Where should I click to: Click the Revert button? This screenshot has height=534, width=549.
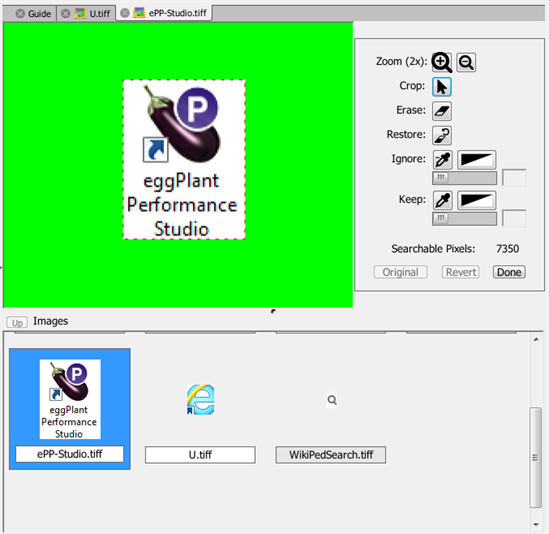[x=460, y=272]
